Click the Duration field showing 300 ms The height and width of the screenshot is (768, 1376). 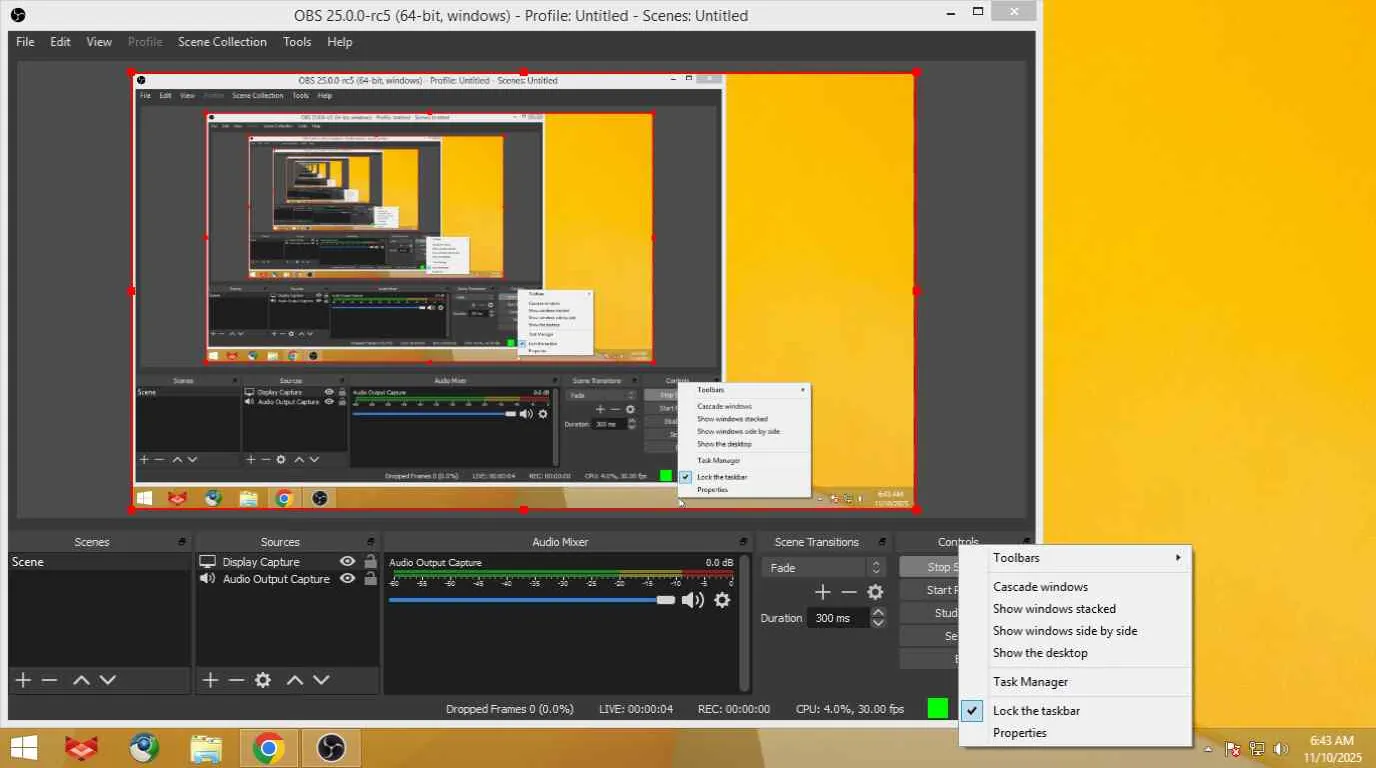coord(838,618)
